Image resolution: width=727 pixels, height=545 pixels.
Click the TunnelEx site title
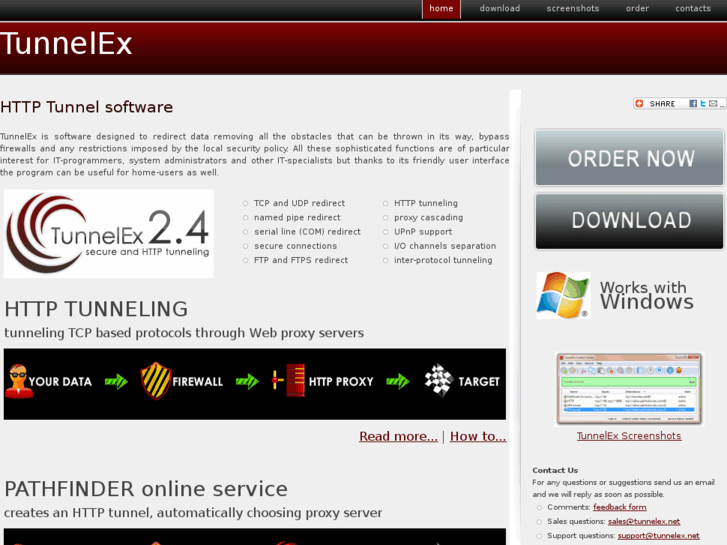tap(66, 44)
